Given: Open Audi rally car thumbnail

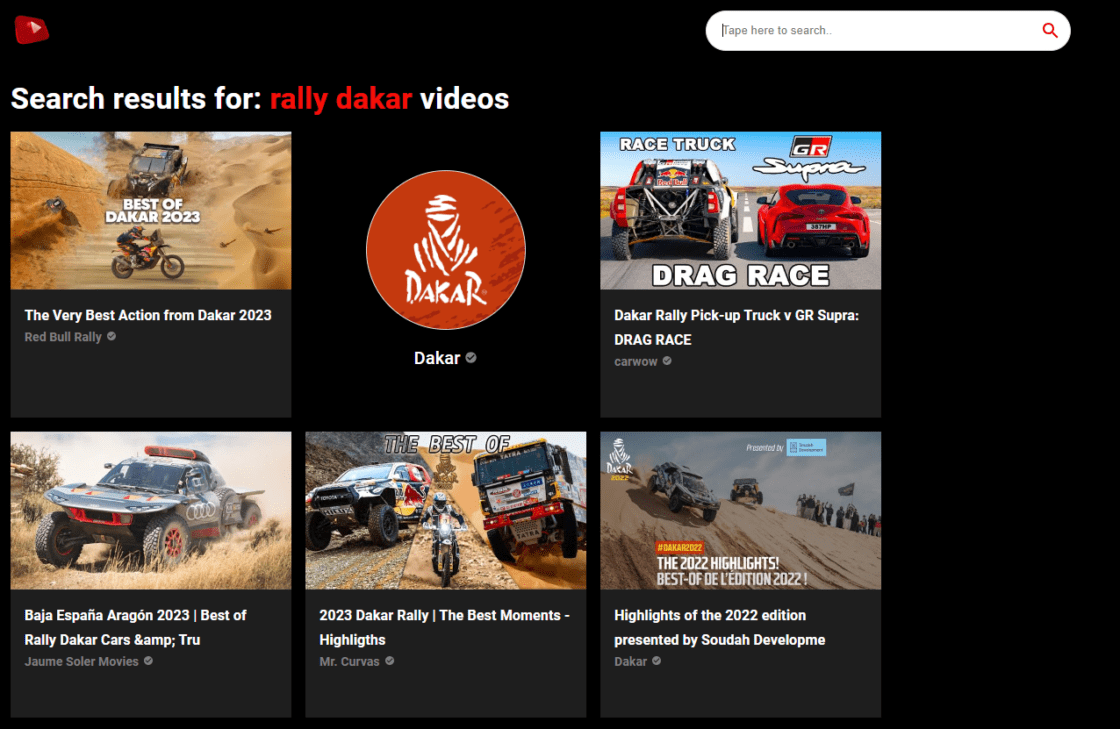Looking at the screenshot, I should click(x=151, y=511).
